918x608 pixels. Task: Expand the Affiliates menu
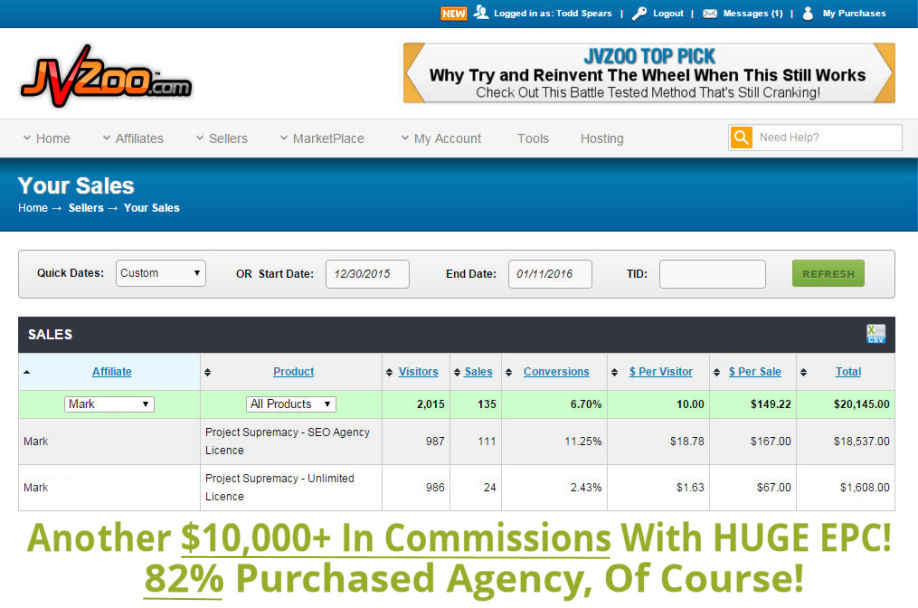pyautogui.click(x=133, y=139)
